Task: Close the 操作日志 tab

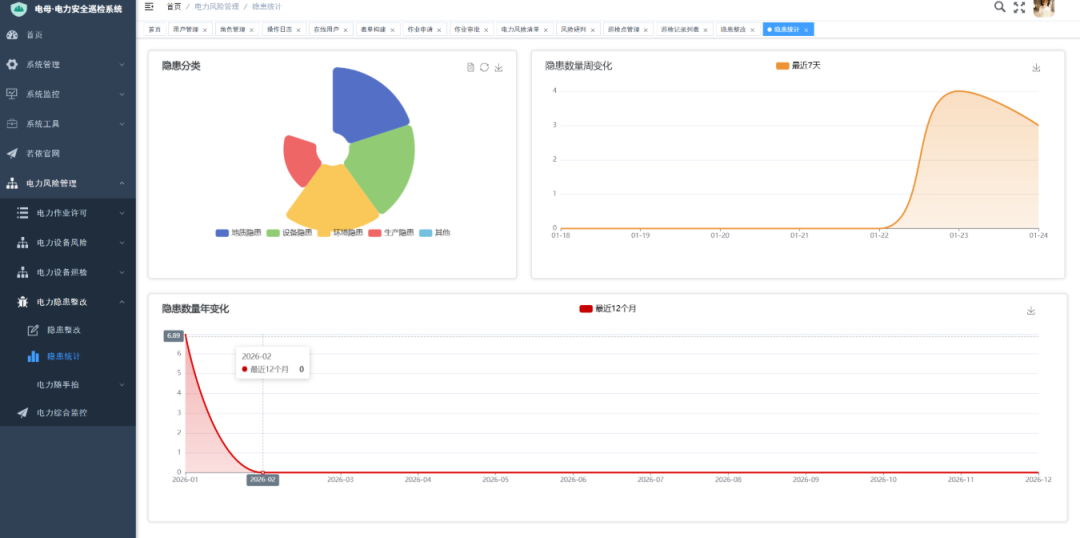Action: click(298, 30)
